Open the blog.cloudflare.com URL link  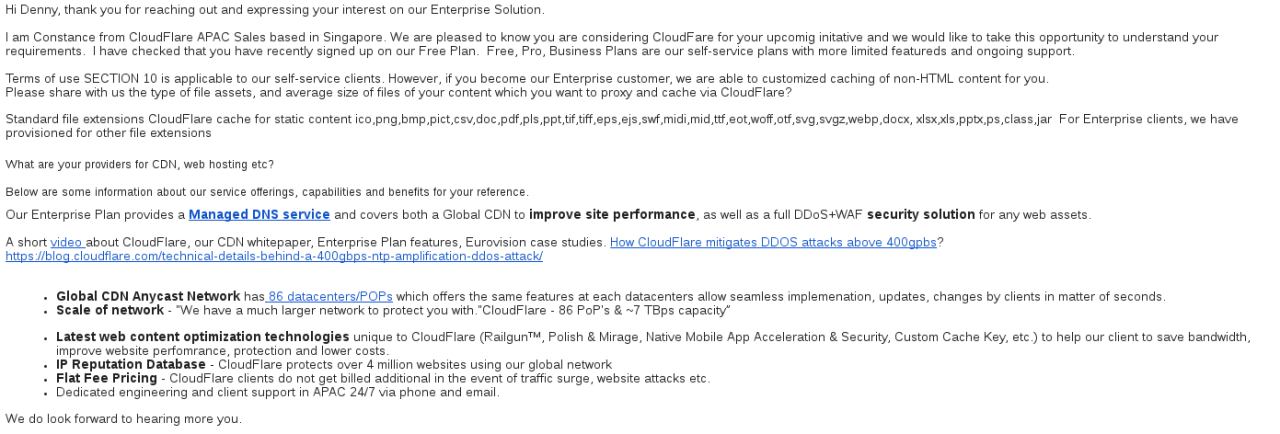coord(274,256)
